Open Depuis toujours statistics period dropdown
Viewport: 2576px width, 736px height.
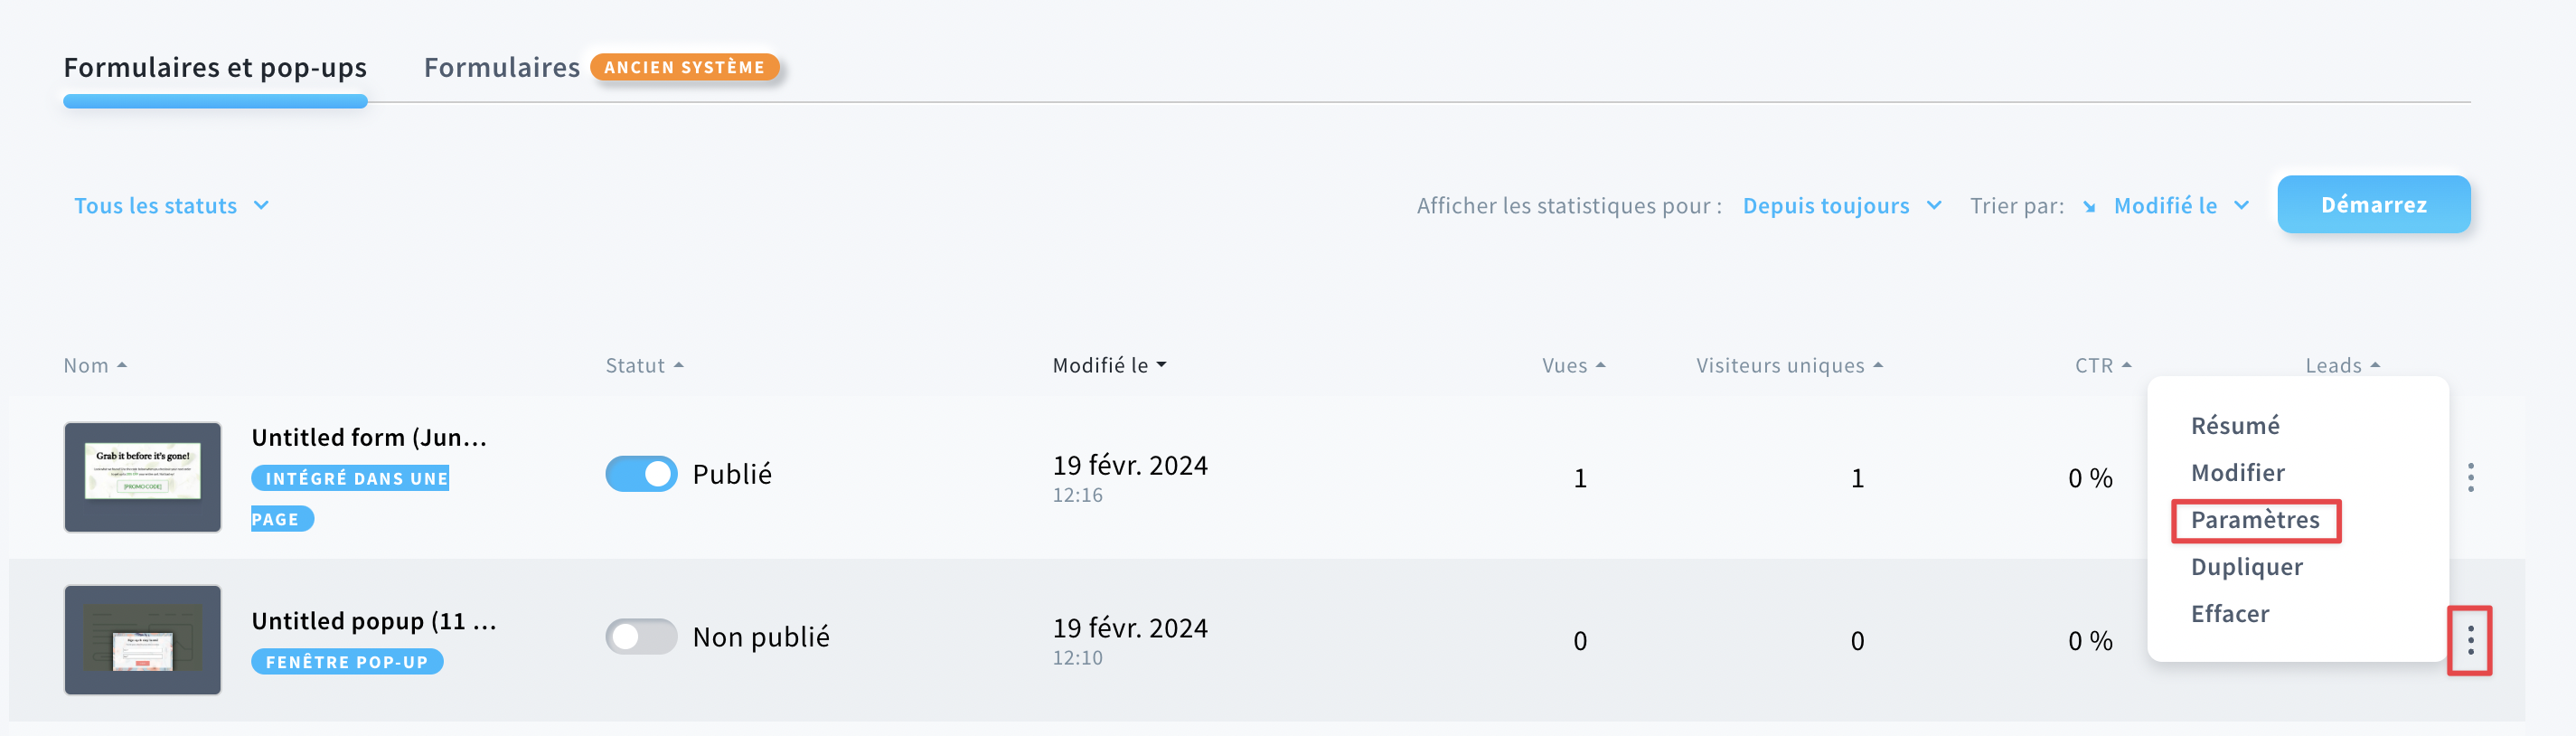click(x=1842, y=206)
